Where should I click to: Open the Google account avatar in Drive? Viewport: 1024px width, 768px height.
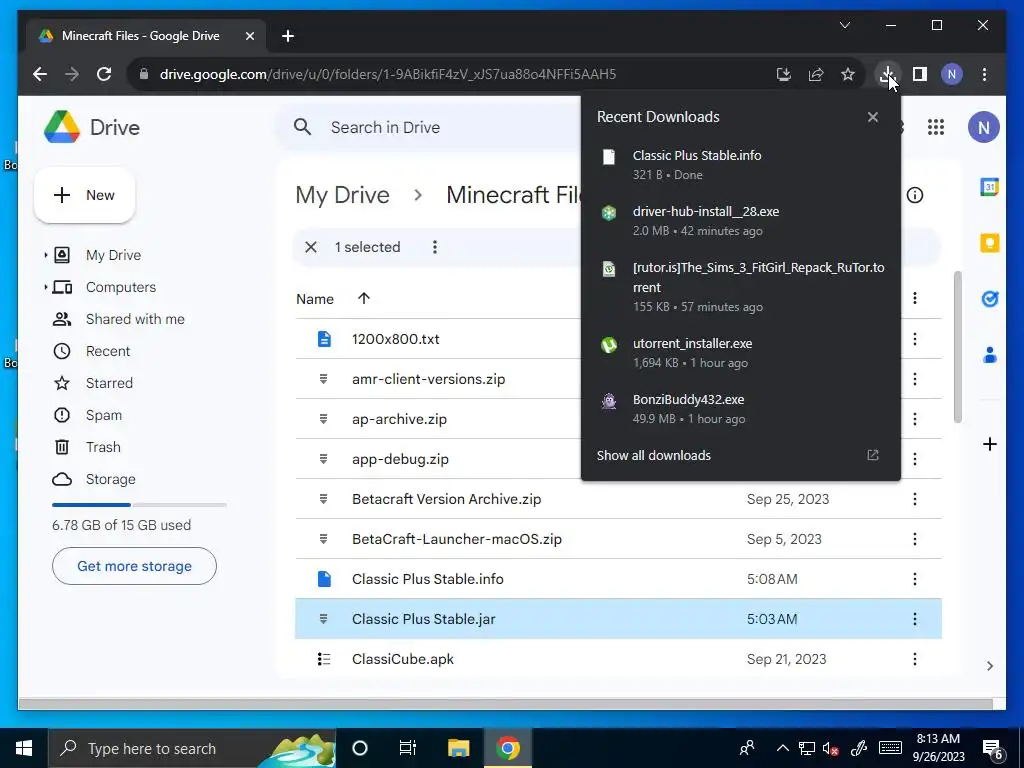click(x=984, y=127)
